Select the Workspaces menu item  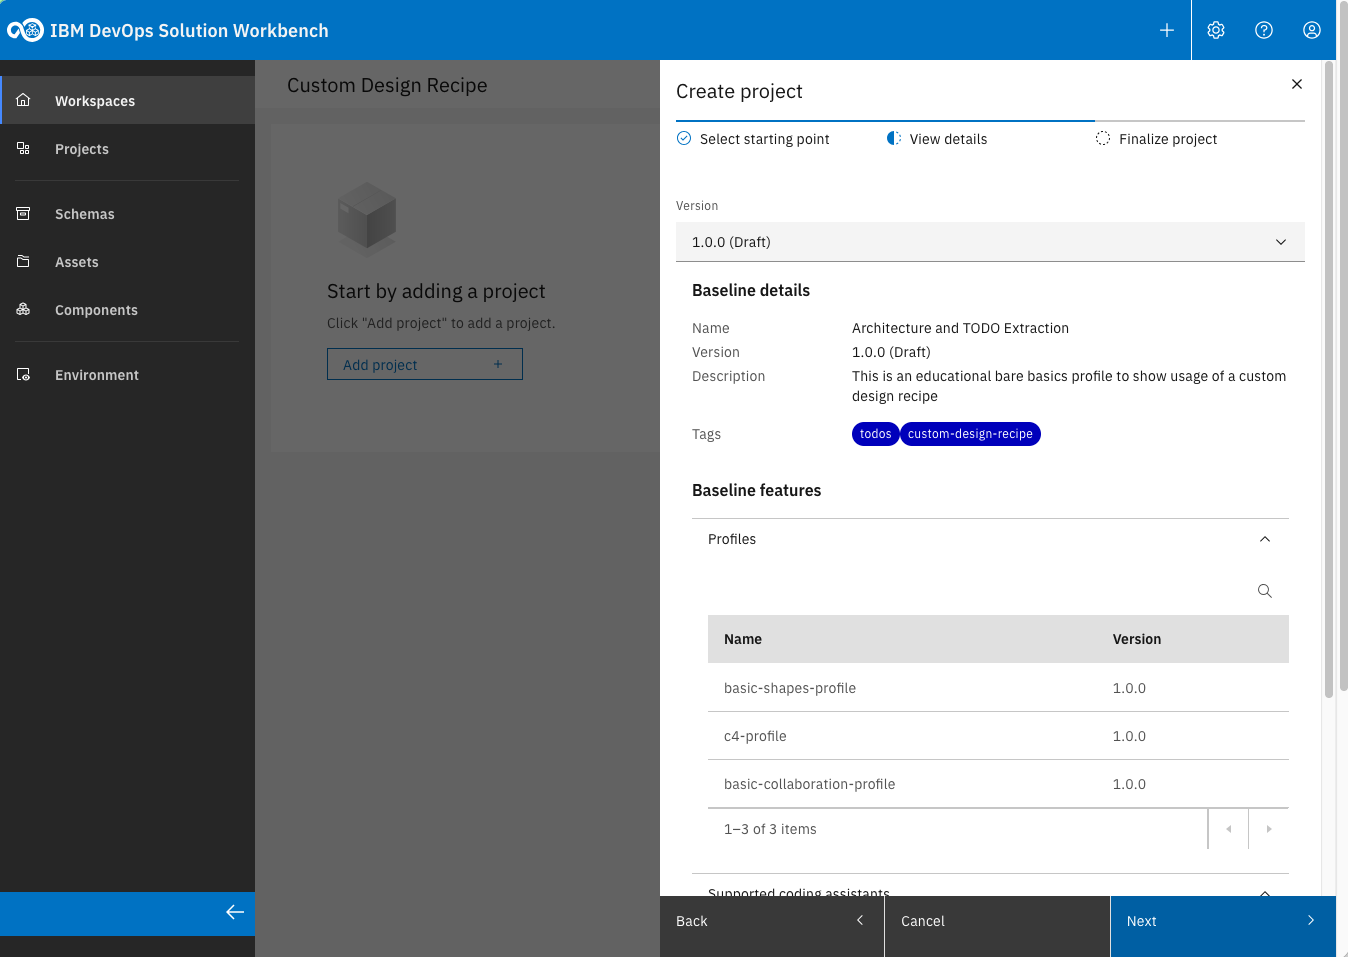[128, 100]
